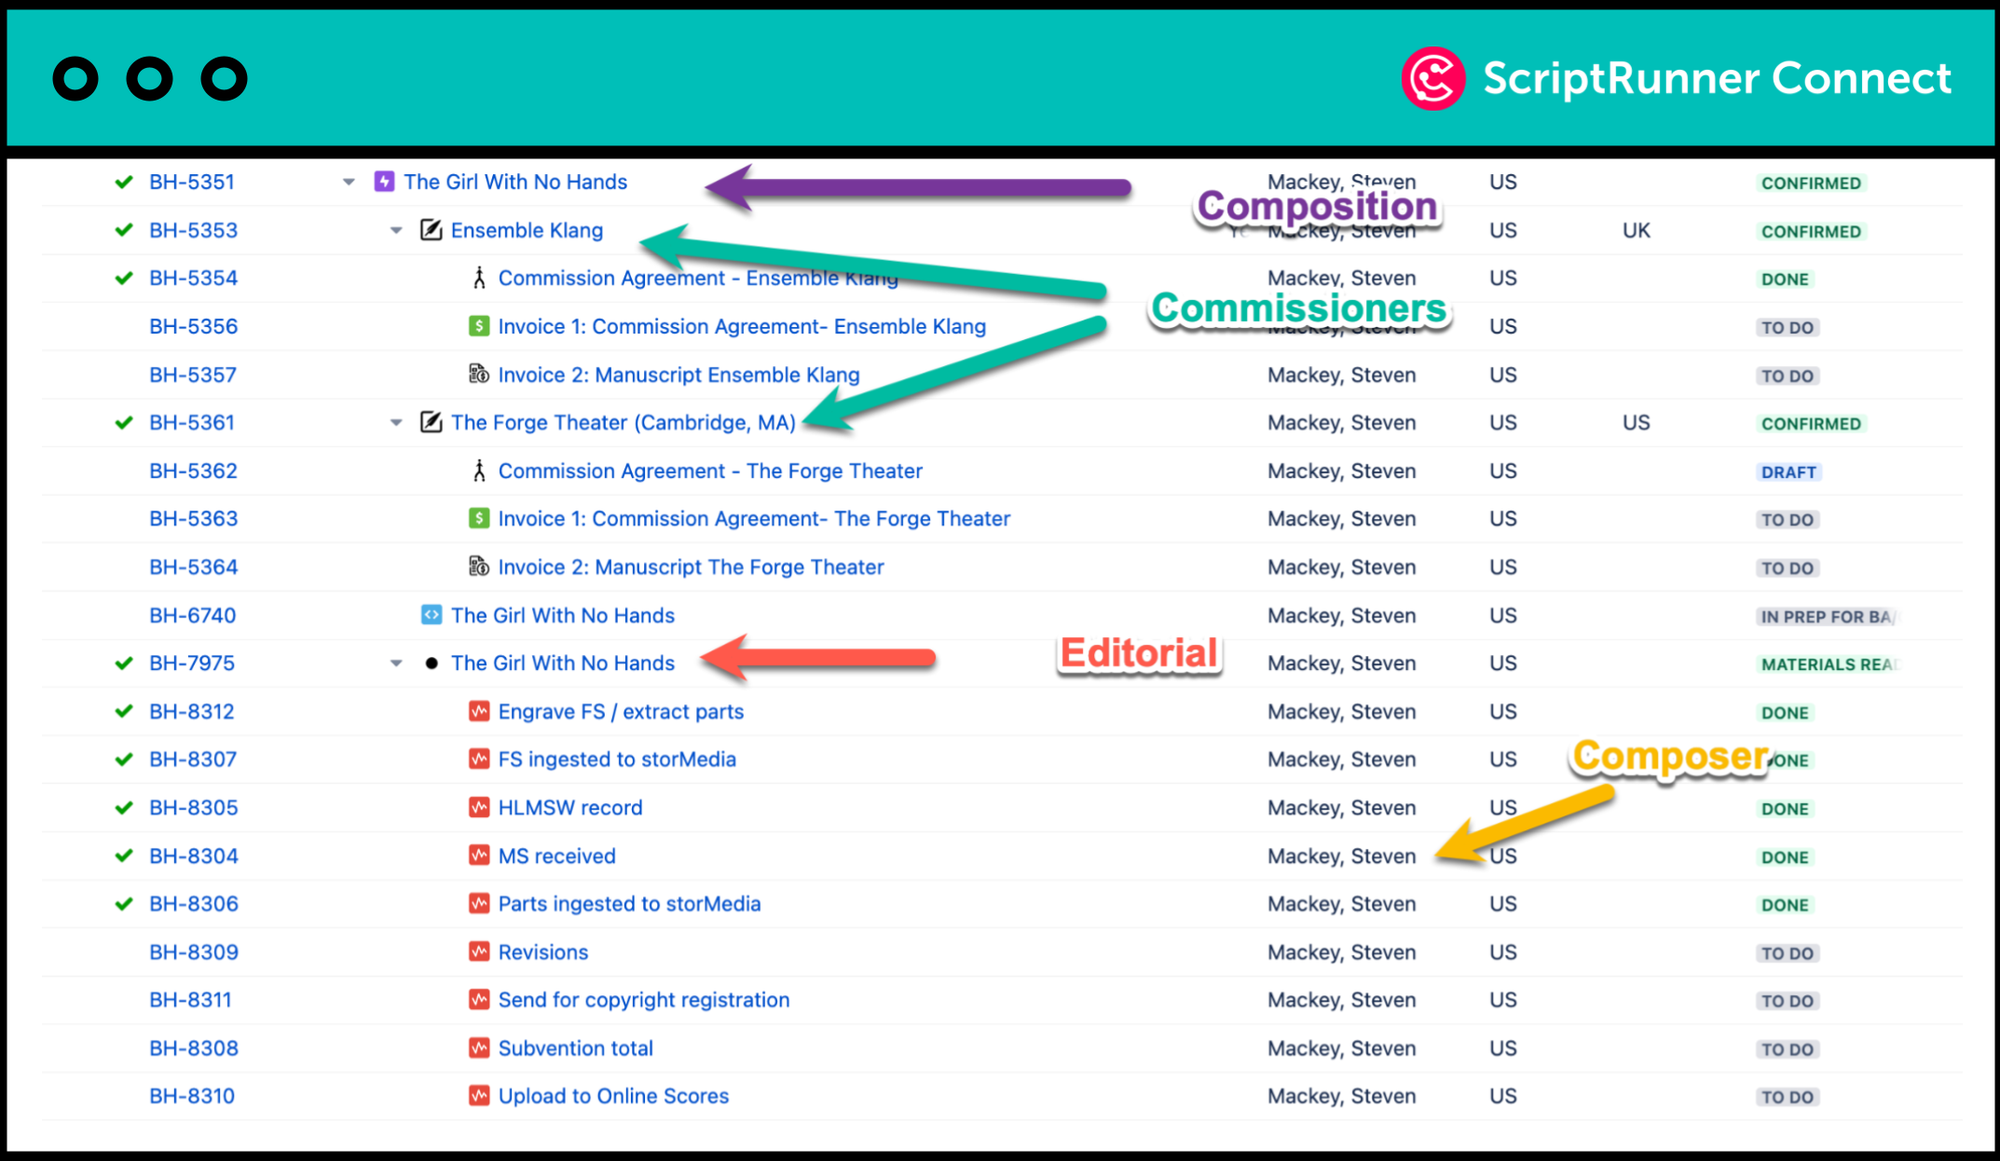Image resolution: width=2000 pixels, height=1161 pixels.
Task: Collapse The Girl With No Hands BH-5351 tree
Action: [349, 182]
